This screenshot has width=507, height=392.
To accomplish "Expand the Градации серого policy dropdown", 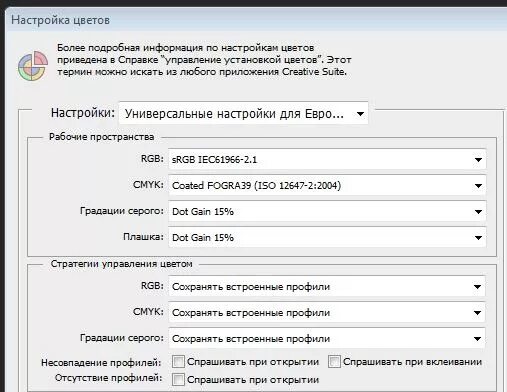I will pos(327,338).
